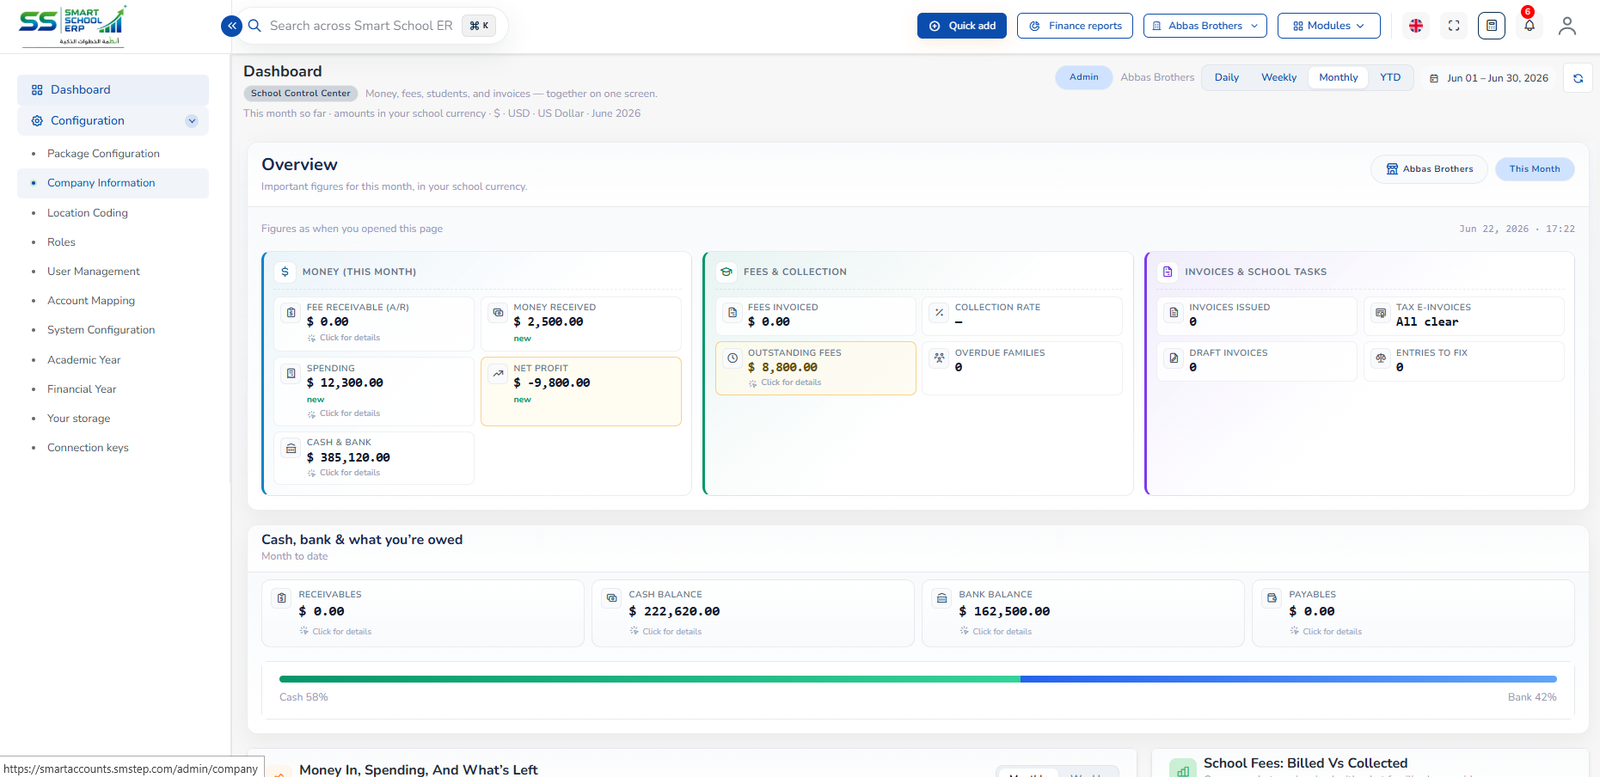Open the user profile icon
The width and height of the screenshot is (1600, 777).
(1567, 26)
